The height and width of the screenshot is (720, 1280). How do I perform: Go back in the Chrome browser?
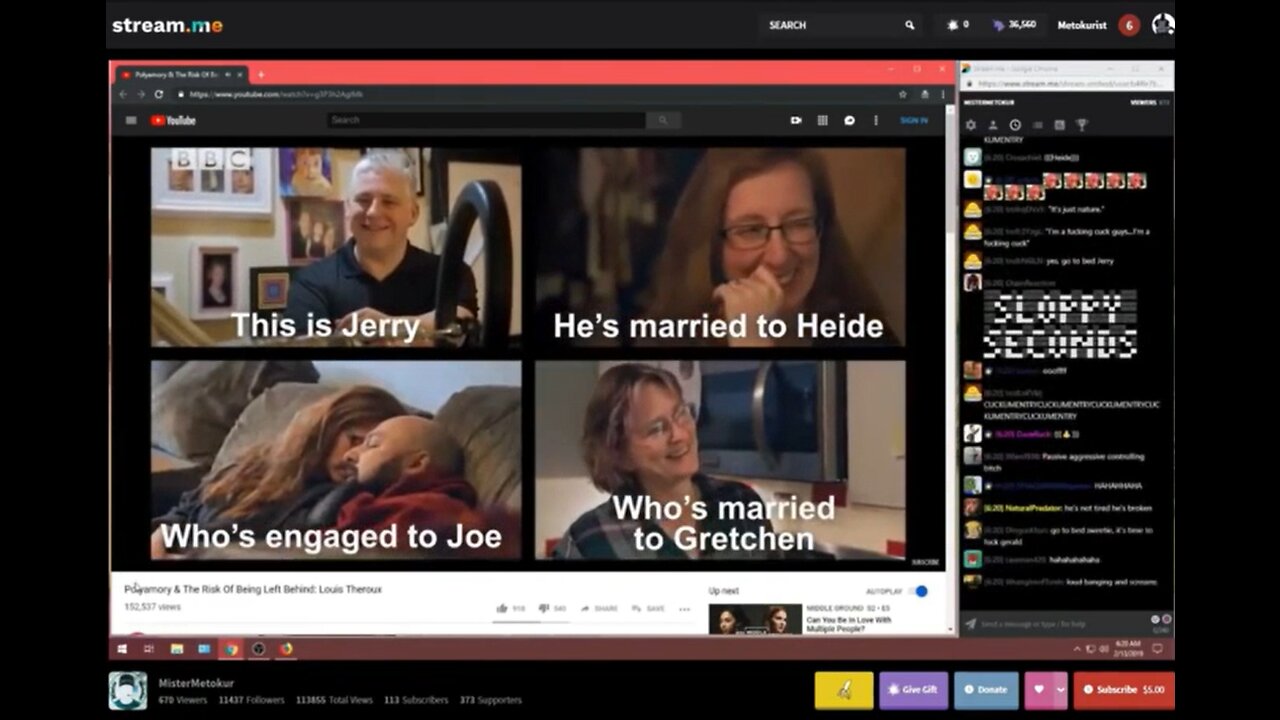click(123, 94)
